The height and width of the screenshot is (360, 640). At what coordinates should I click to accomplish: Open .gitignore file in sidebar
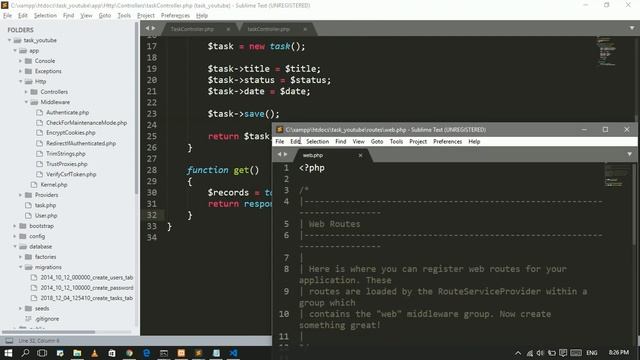click(x=47, y=319)
